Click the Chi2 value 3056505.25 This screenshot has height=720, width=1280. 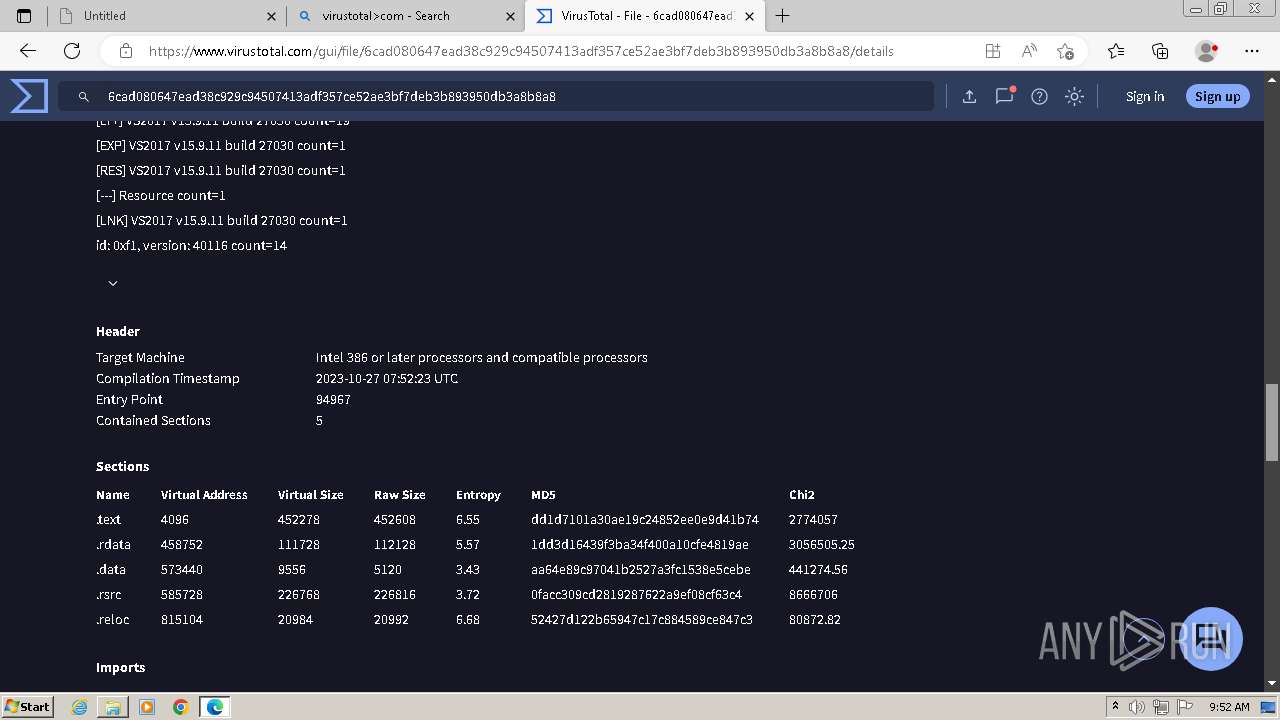tap(822, 545)
